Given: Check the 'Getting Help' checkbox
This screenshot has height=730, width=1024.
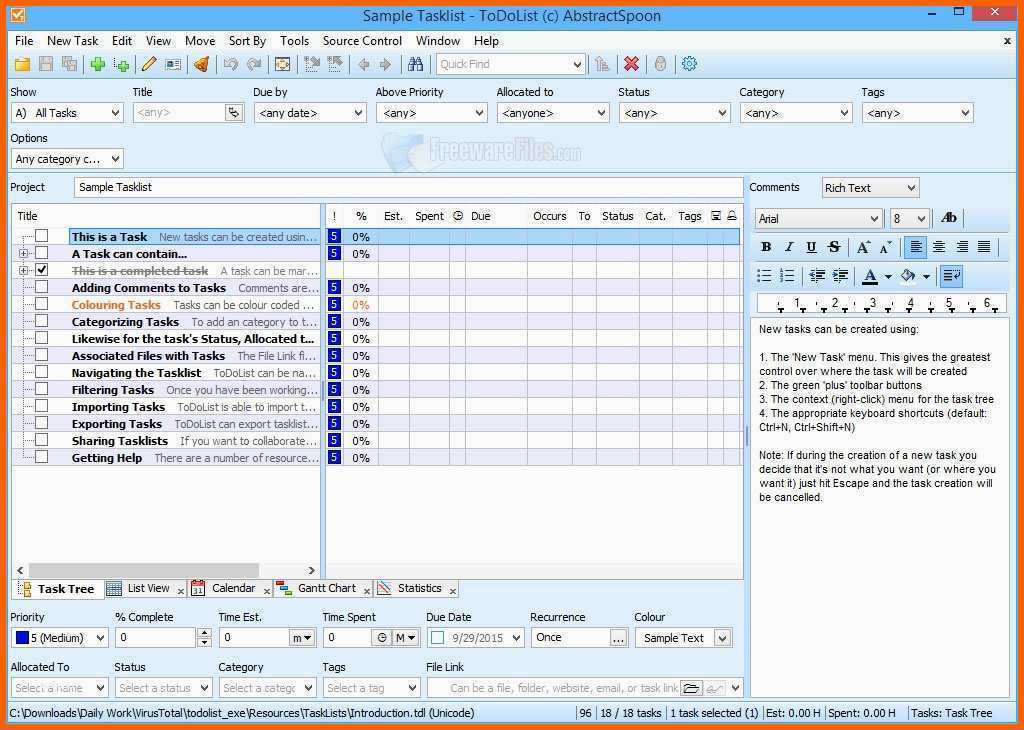Looking at the screenshot, I should pos(42,456).
